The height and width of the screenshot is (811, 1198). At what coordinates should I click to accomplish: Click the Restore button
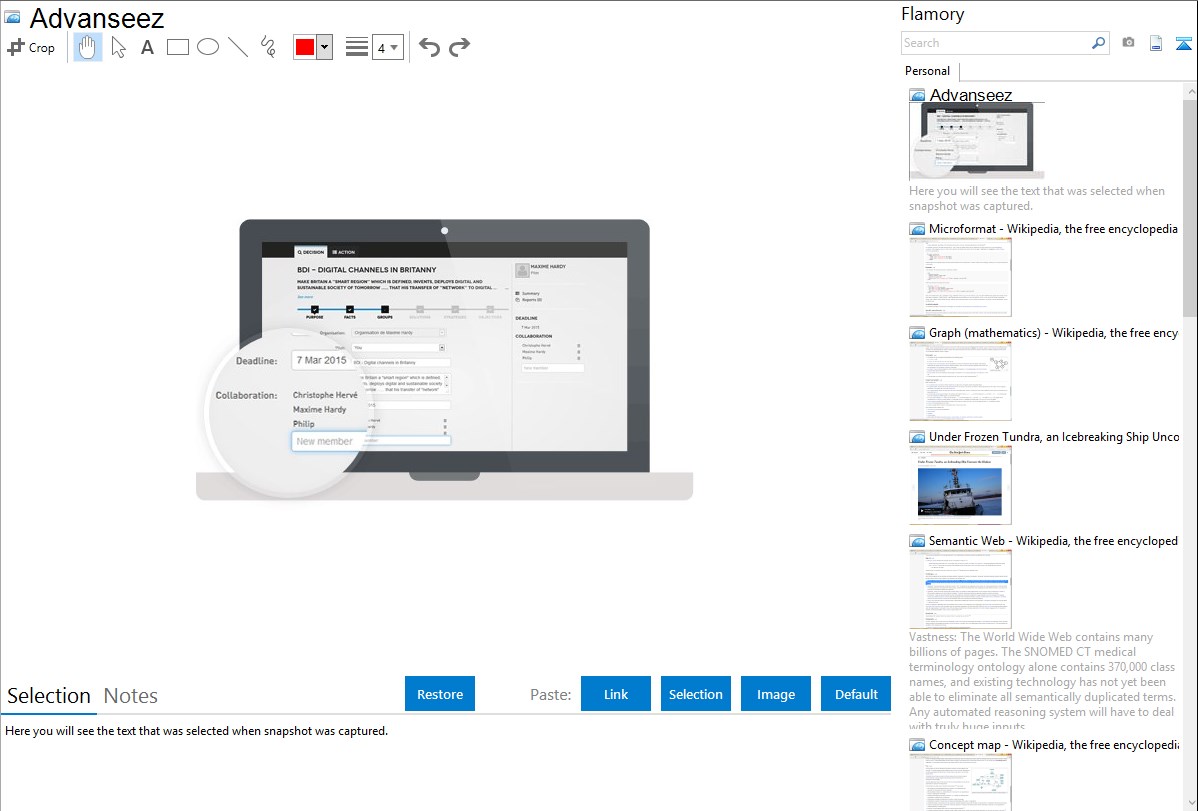440,694
